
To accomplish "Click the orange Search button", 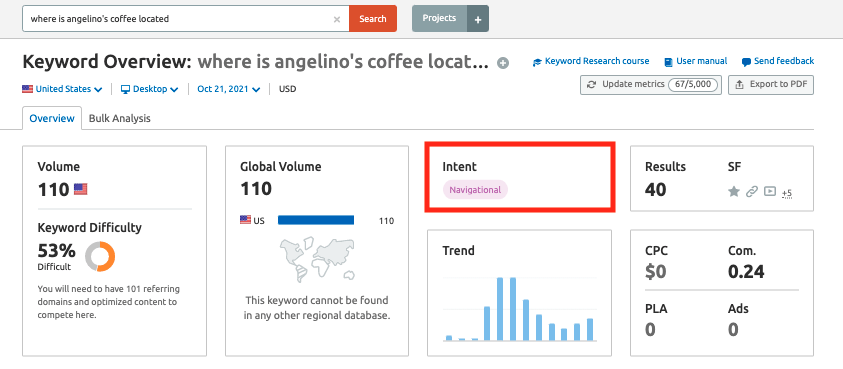I will point(373,19).
